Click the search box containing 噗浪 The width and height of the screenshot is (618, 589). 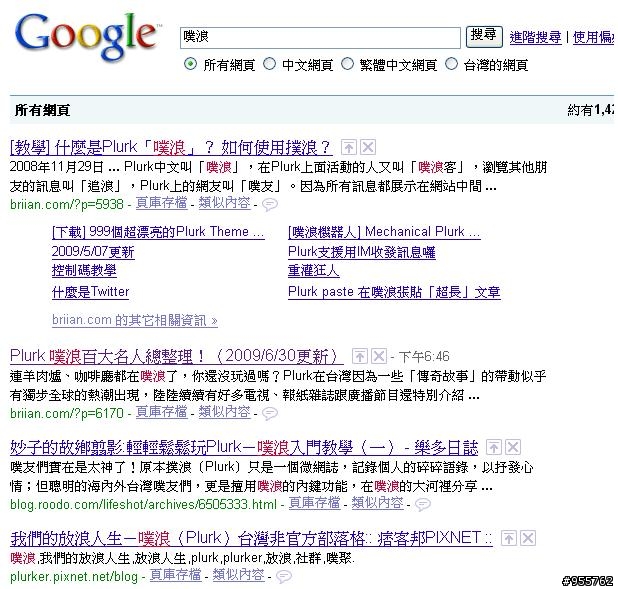coord(320,38)
